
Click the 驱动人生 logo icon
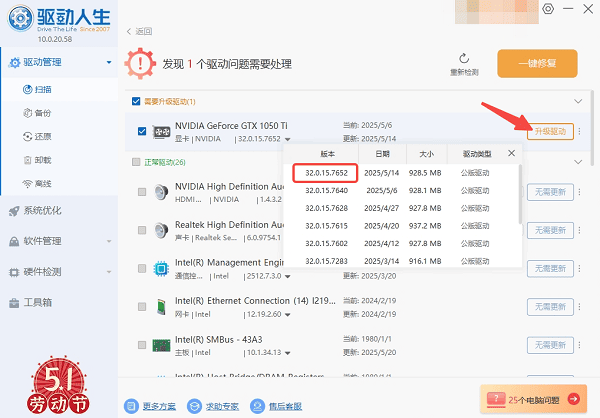[x=21, y=18]
